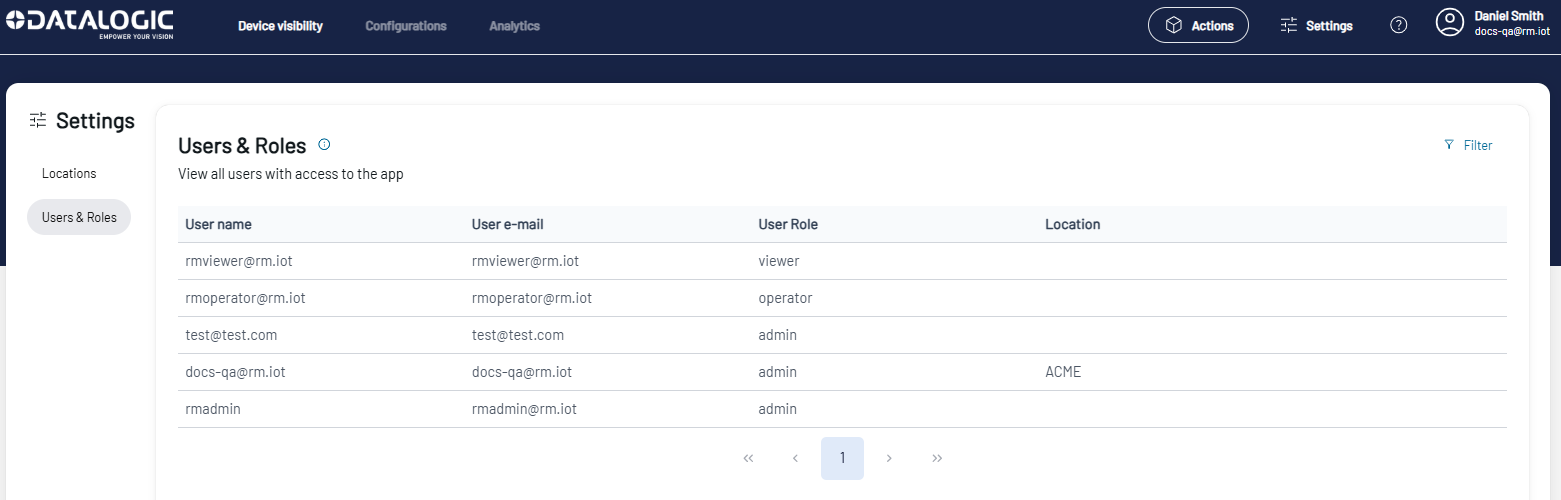Open Settings in the top bar
1561x500 pixels.
[1317, 25]
